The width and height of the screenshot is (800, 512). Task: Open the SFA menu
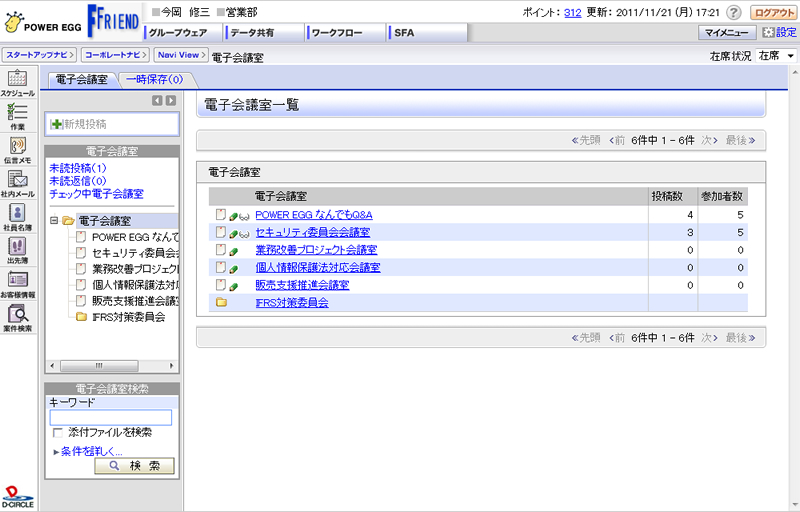pyautogui.click(x=428, y=33)
